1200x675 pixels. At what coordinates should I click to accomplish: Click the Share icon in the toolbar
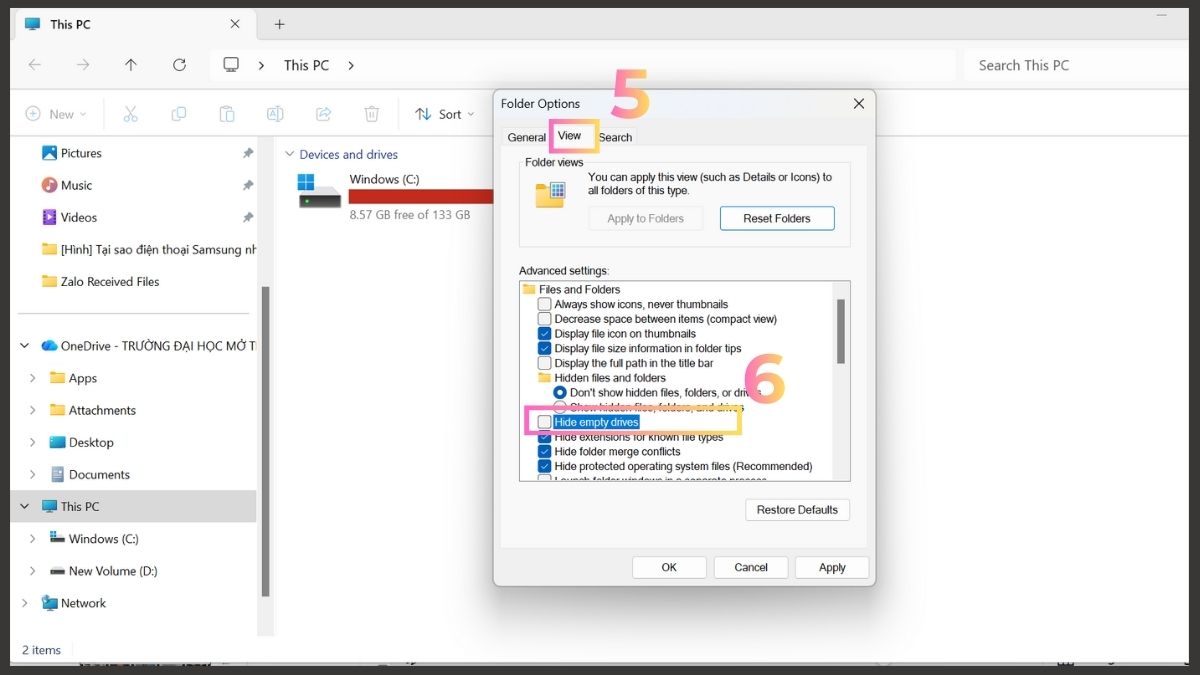tap(322, 113)
